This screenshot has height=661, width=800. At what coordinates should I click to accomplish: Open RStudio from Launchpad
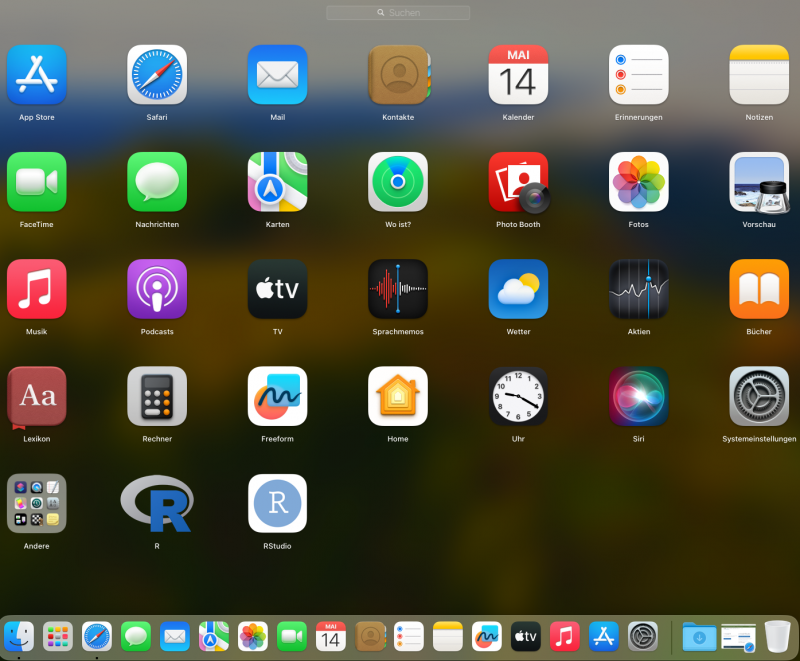click(278, 503)
